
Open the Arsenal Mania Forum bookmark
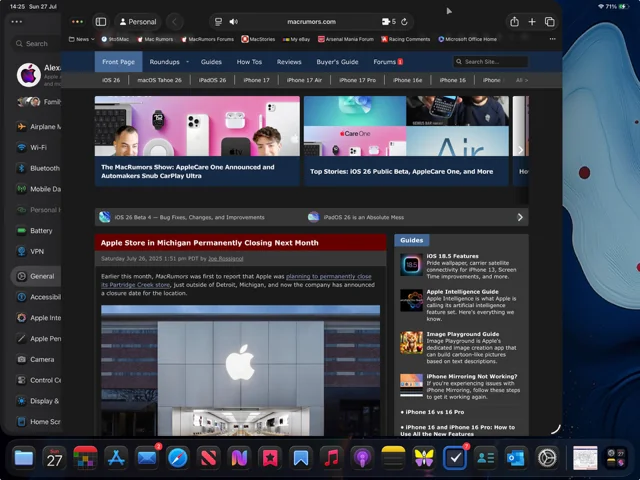[x=346, y=39]
